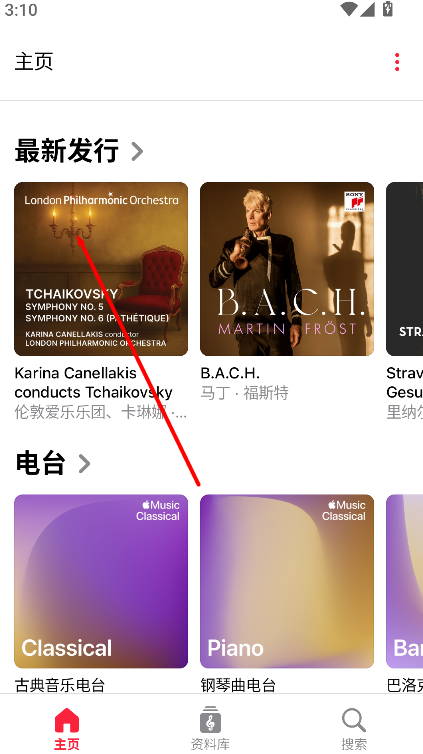Tap the battery icon in the status bar
This screenshot has height=754, width=423.
[x=388, y=9]
